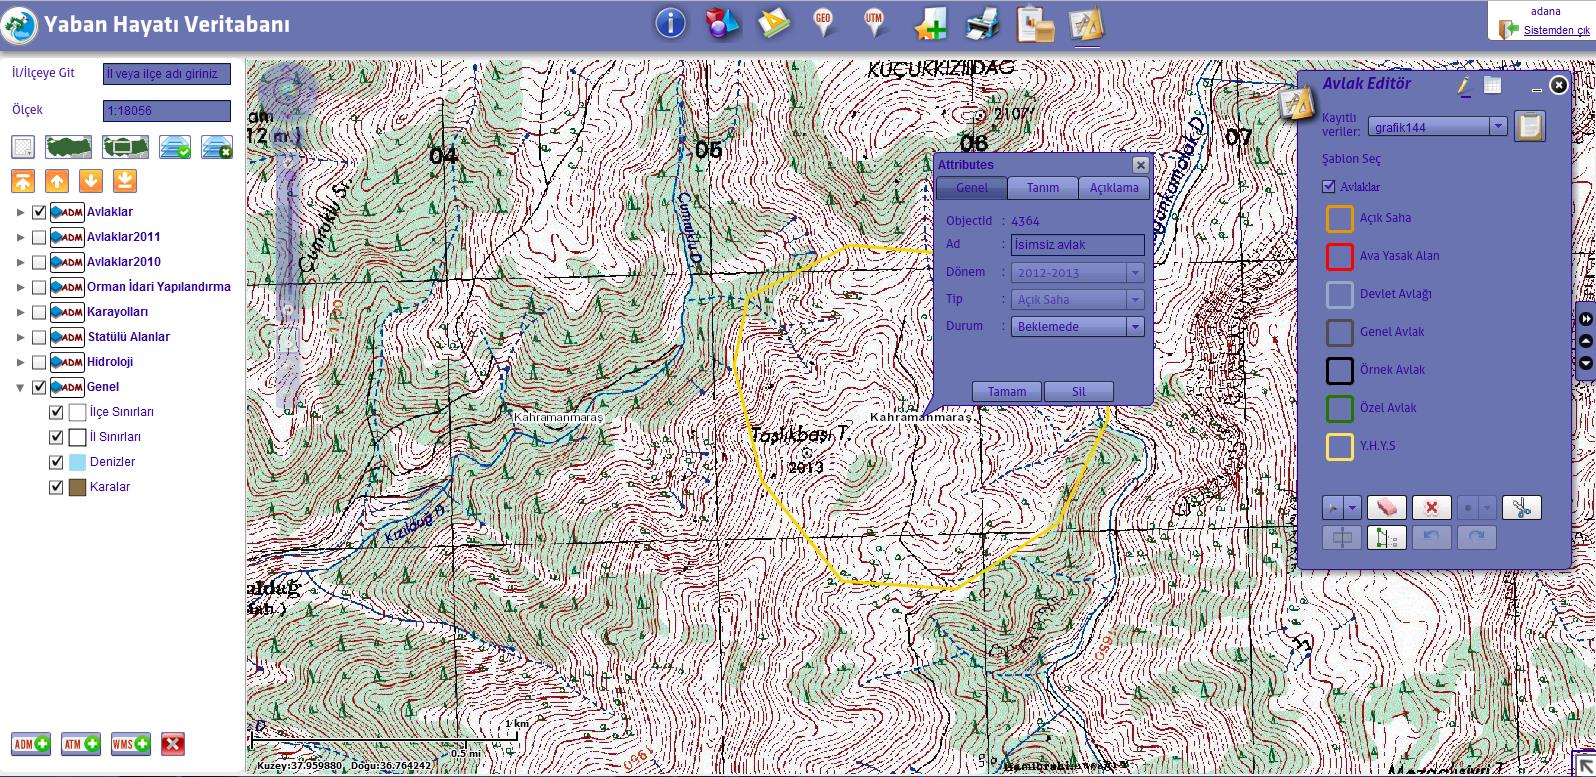Open the select tool dropdown arrow in editor

(1352, 507)
